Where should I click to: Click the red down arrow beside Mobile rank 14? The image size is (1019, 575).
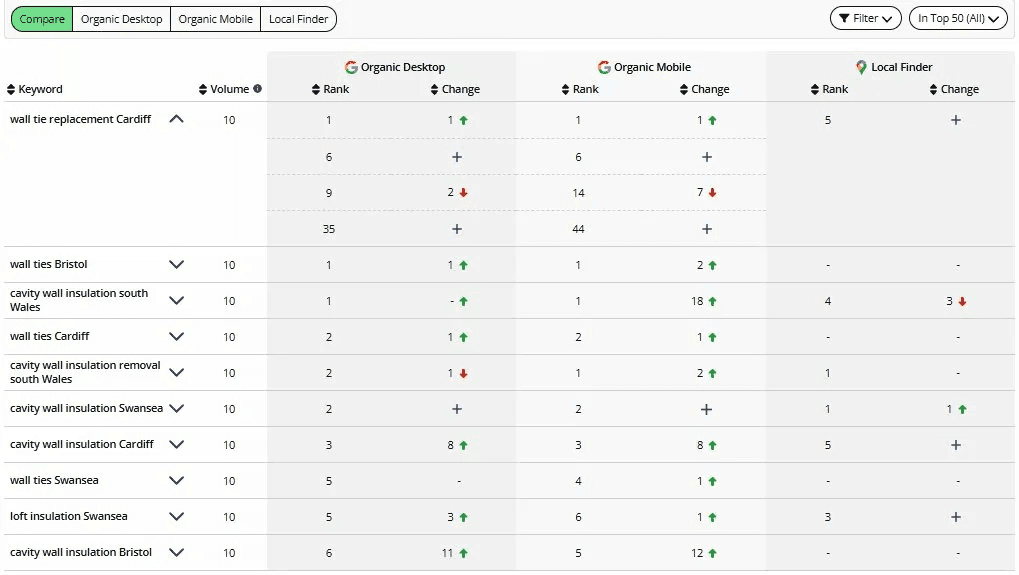712,192
